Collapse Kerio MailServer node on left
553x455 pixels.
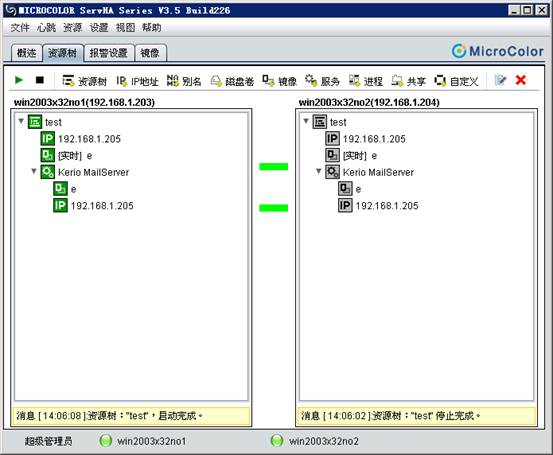(34, 171)
